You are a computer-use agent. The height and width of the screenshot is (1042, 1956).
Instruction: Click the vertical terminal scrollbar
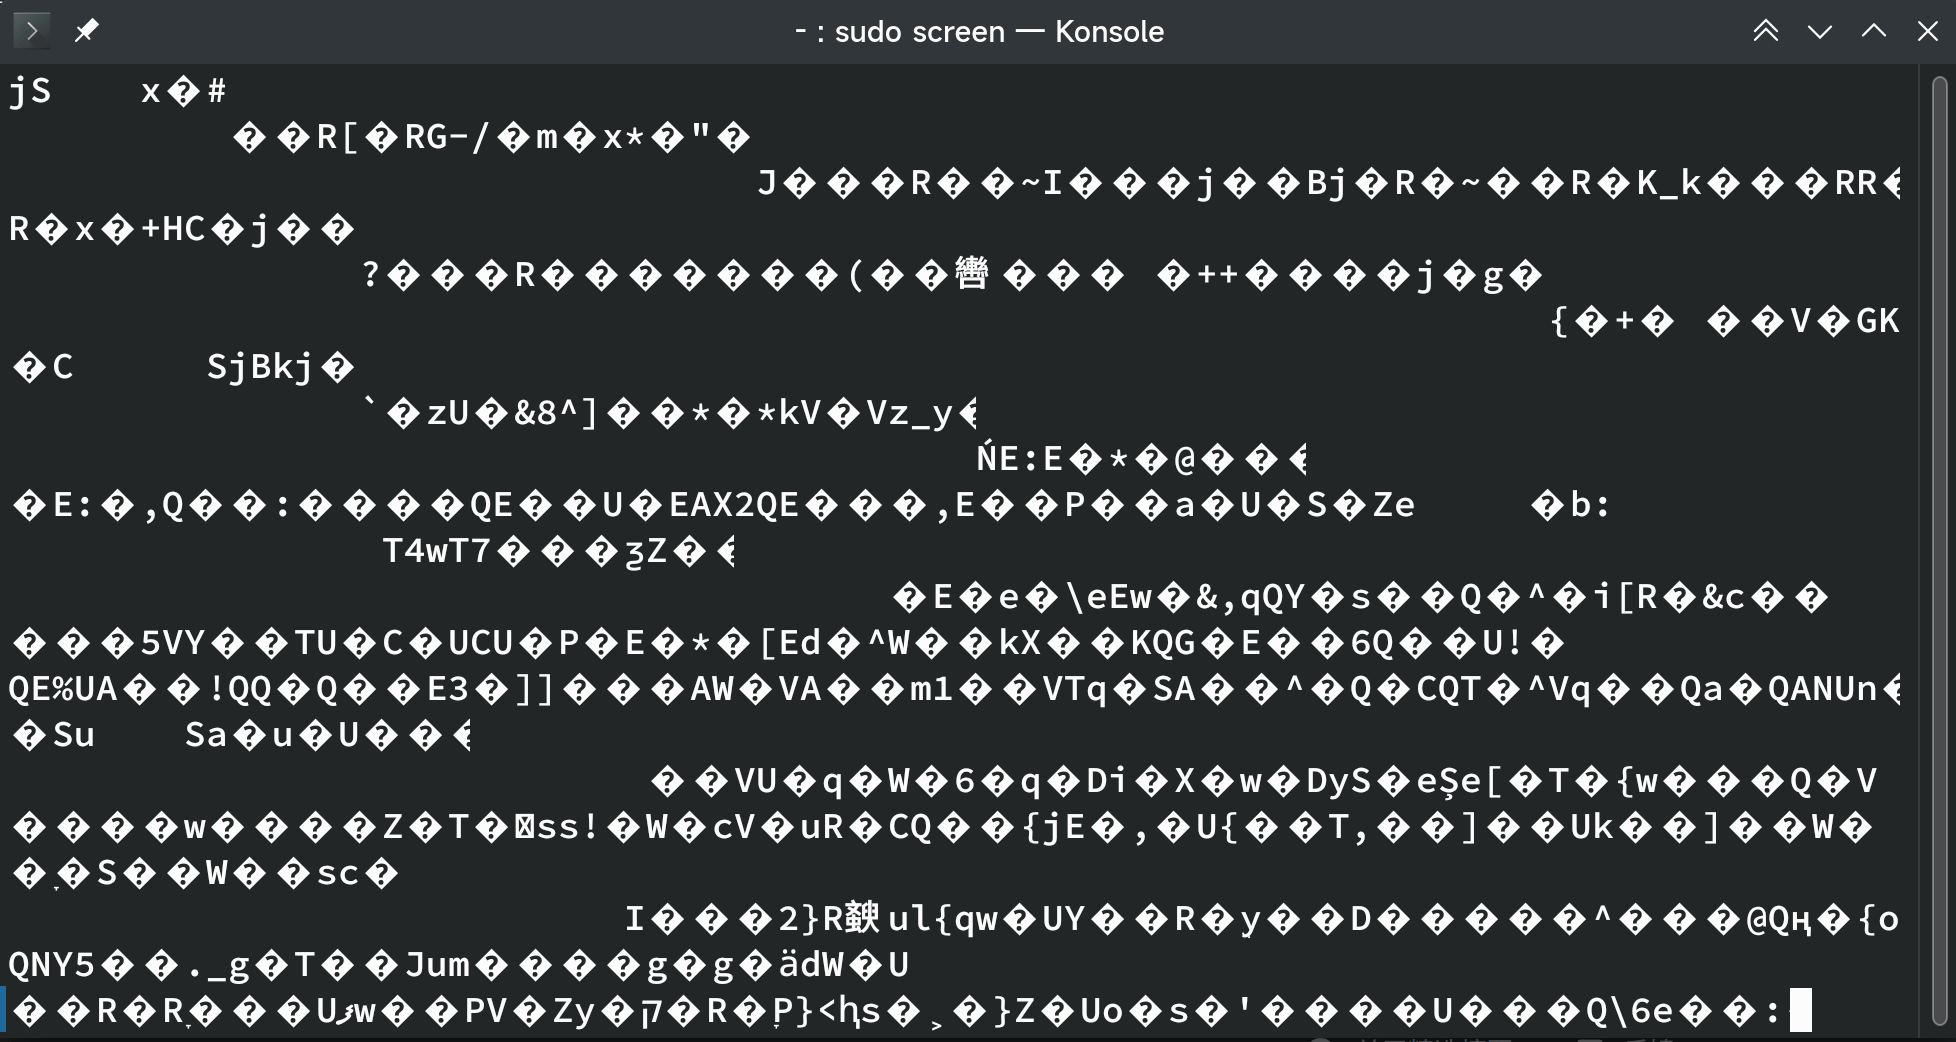coord(1940,550)
